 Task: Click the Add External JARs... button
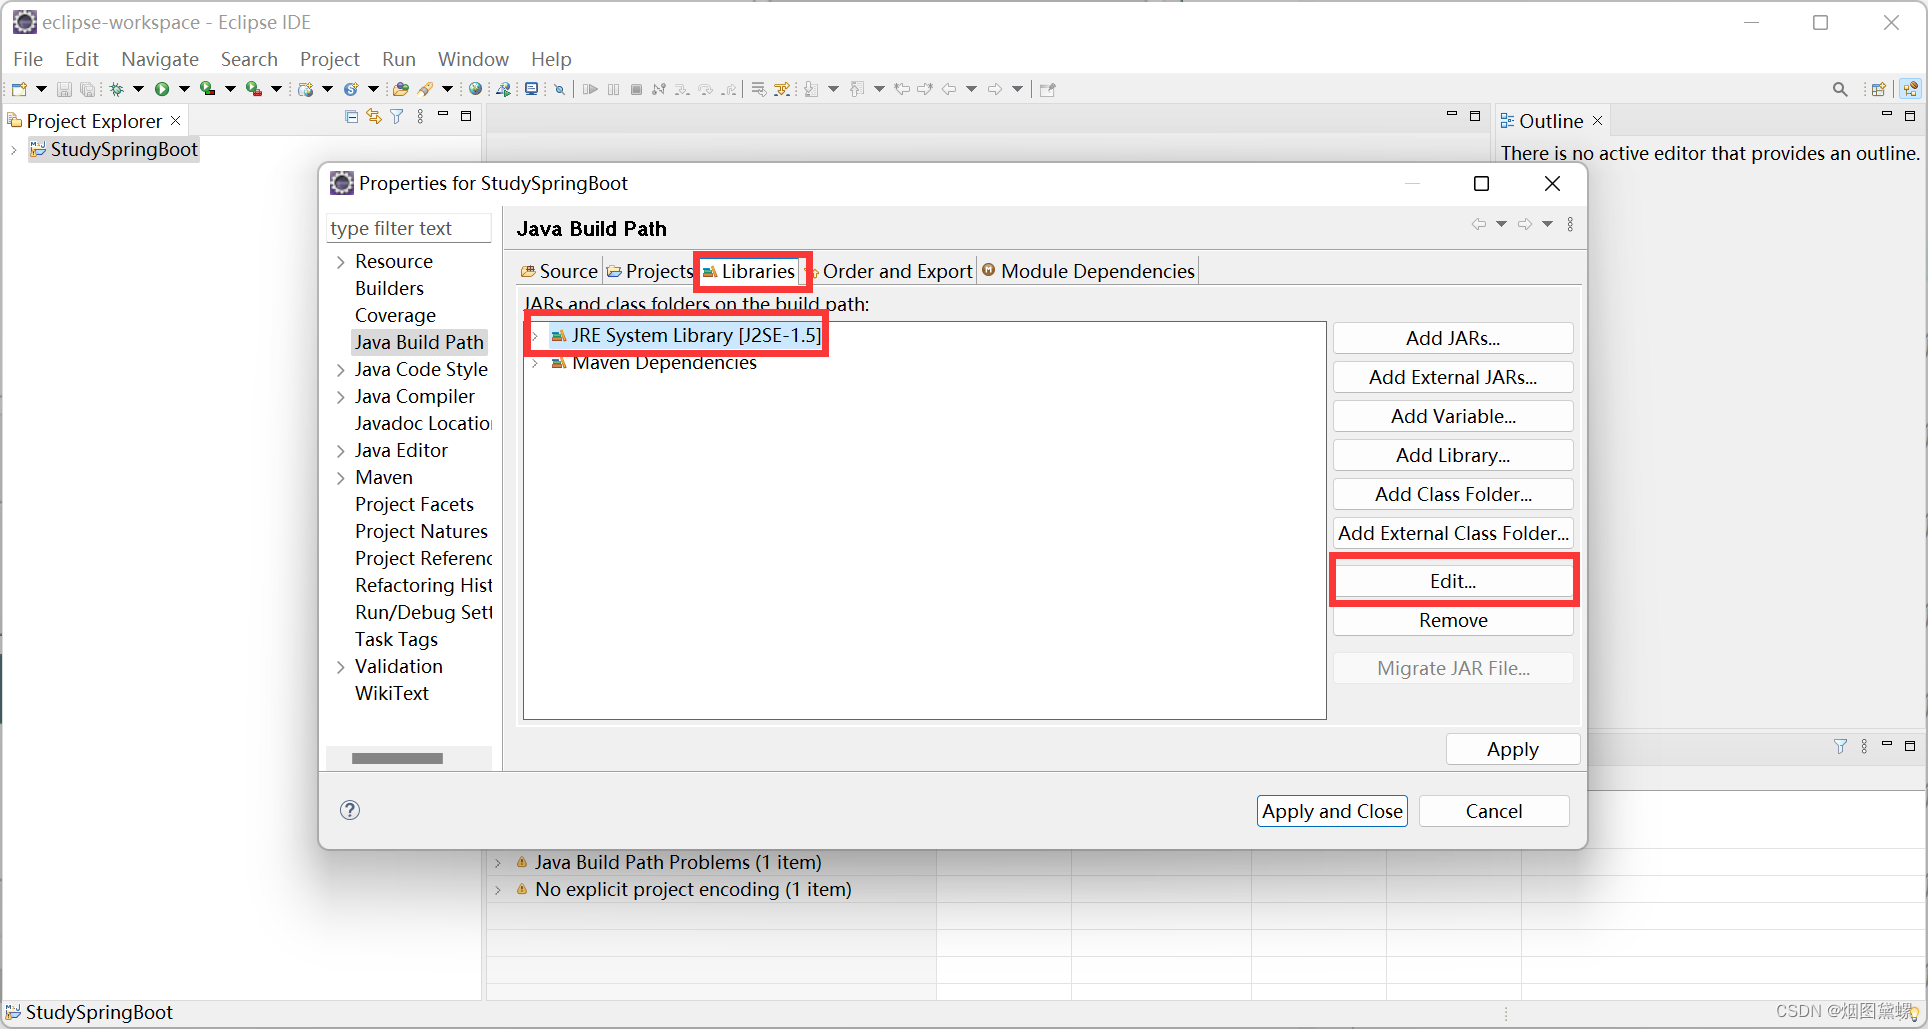(1453, 377)
